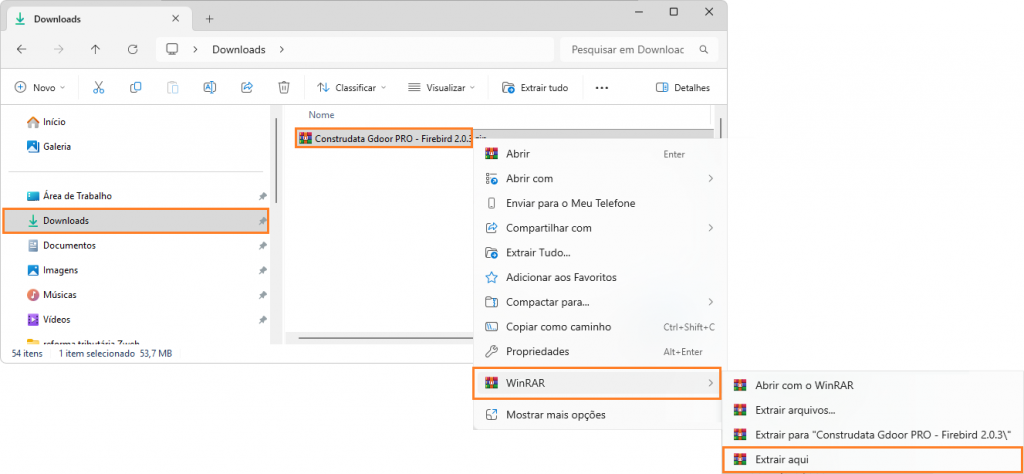Click the pin icon next to Vídeos
The height and width of the screenshot is (474, 1024).
pos(262,320)
